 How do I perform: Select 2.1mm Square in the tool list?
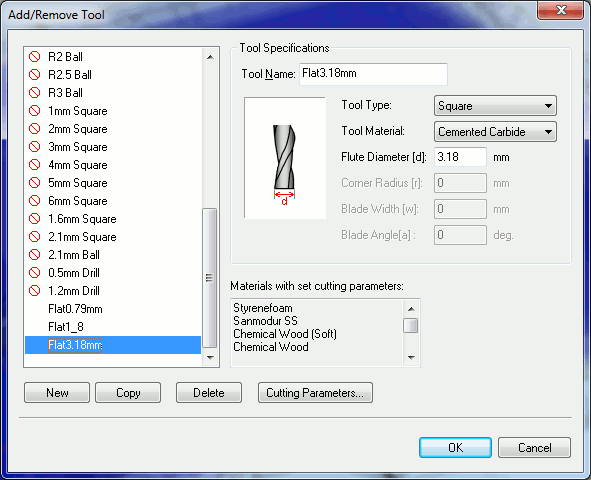tap(82, 237)
